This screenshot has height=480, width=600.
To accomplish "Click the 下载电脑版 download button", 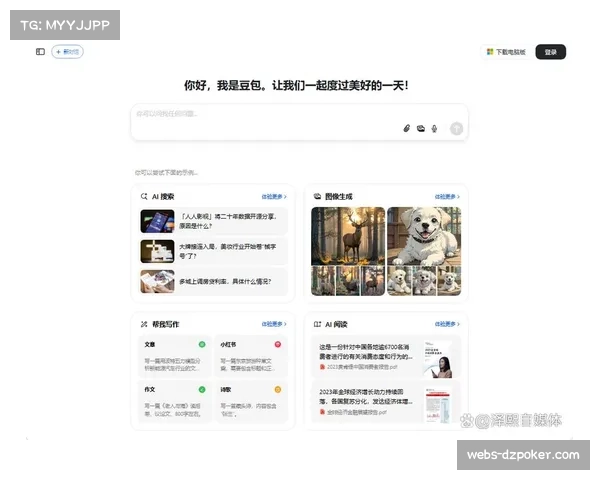I will coord(506,52).
